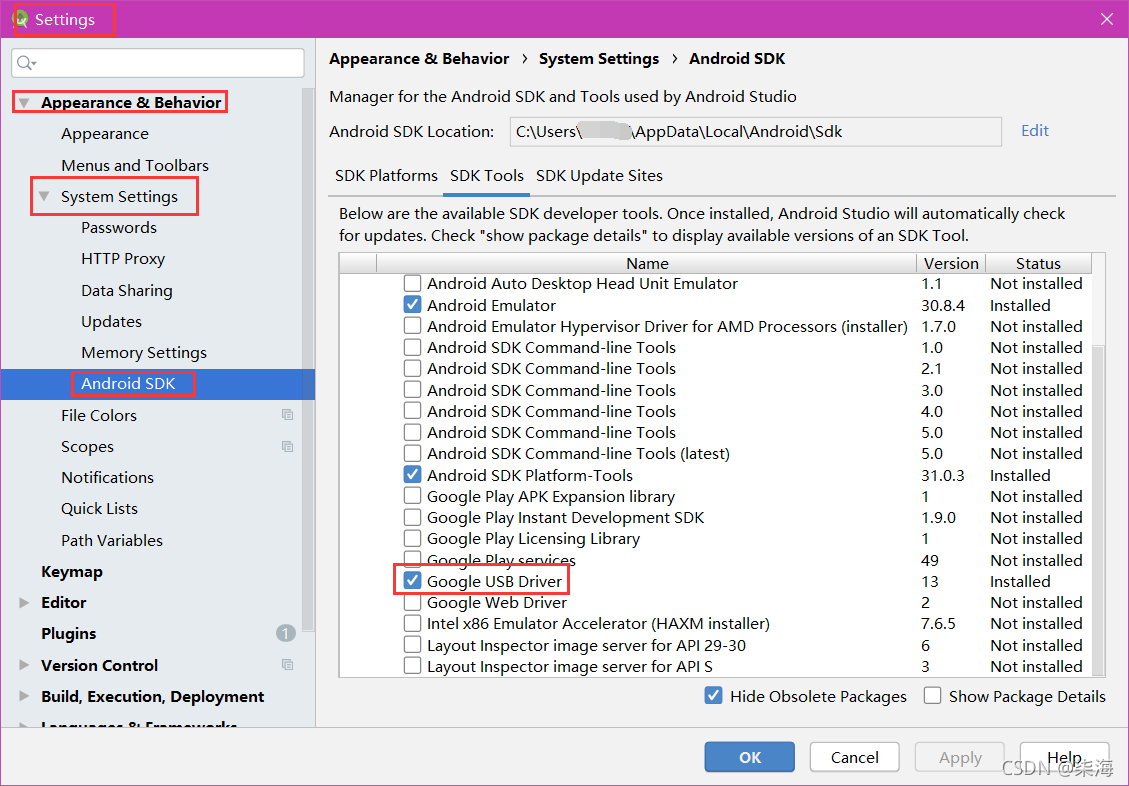Expand the Editor section arrow

pos(24,602)
